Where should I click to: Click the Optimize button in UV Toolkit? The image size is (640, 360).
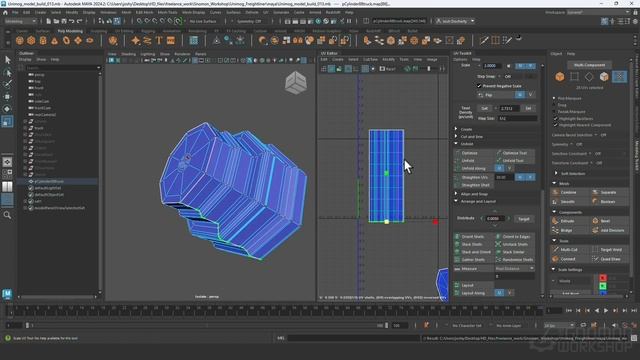click(473, 153)
